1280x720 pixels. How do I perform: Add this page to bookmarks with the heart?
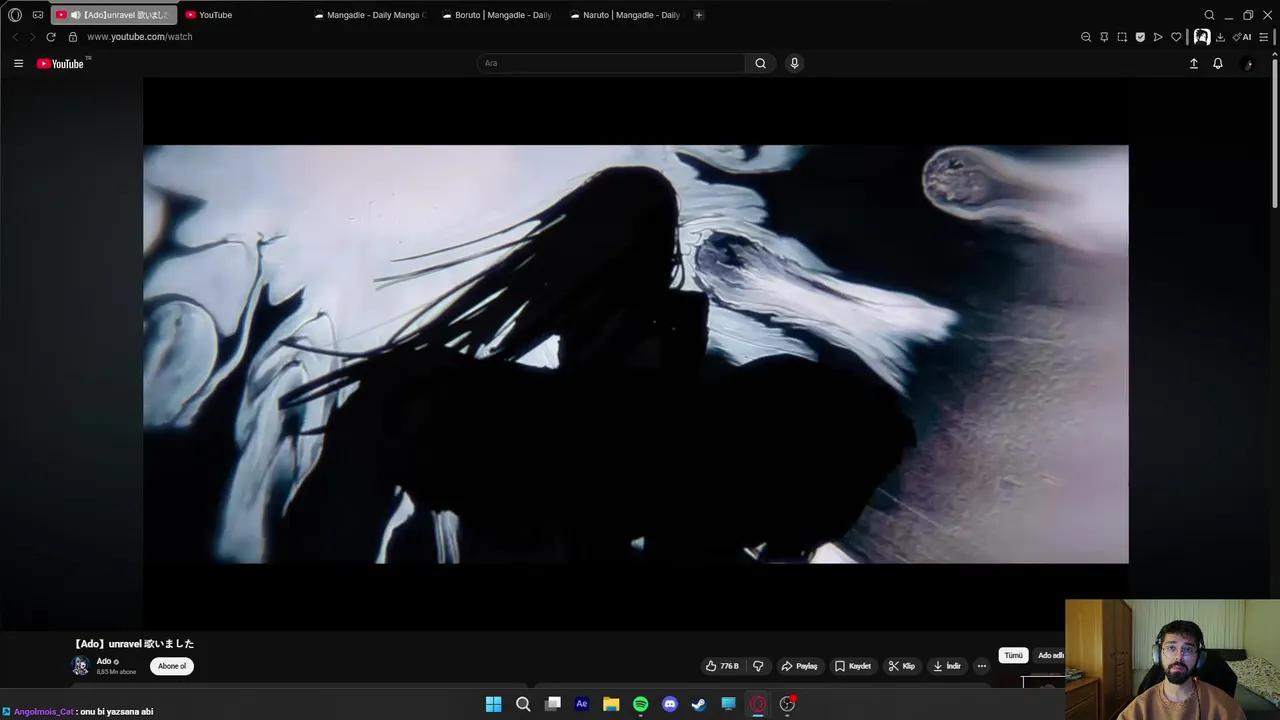[1176, 37]
